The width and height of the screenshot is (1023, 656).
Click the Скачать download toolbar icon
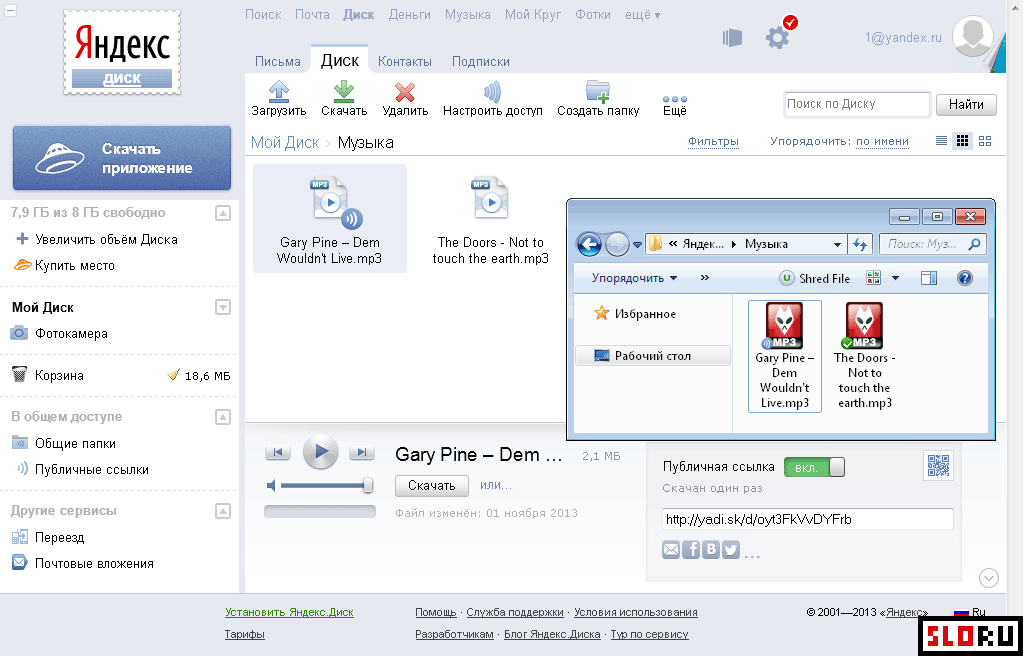(x=344, y=91)
